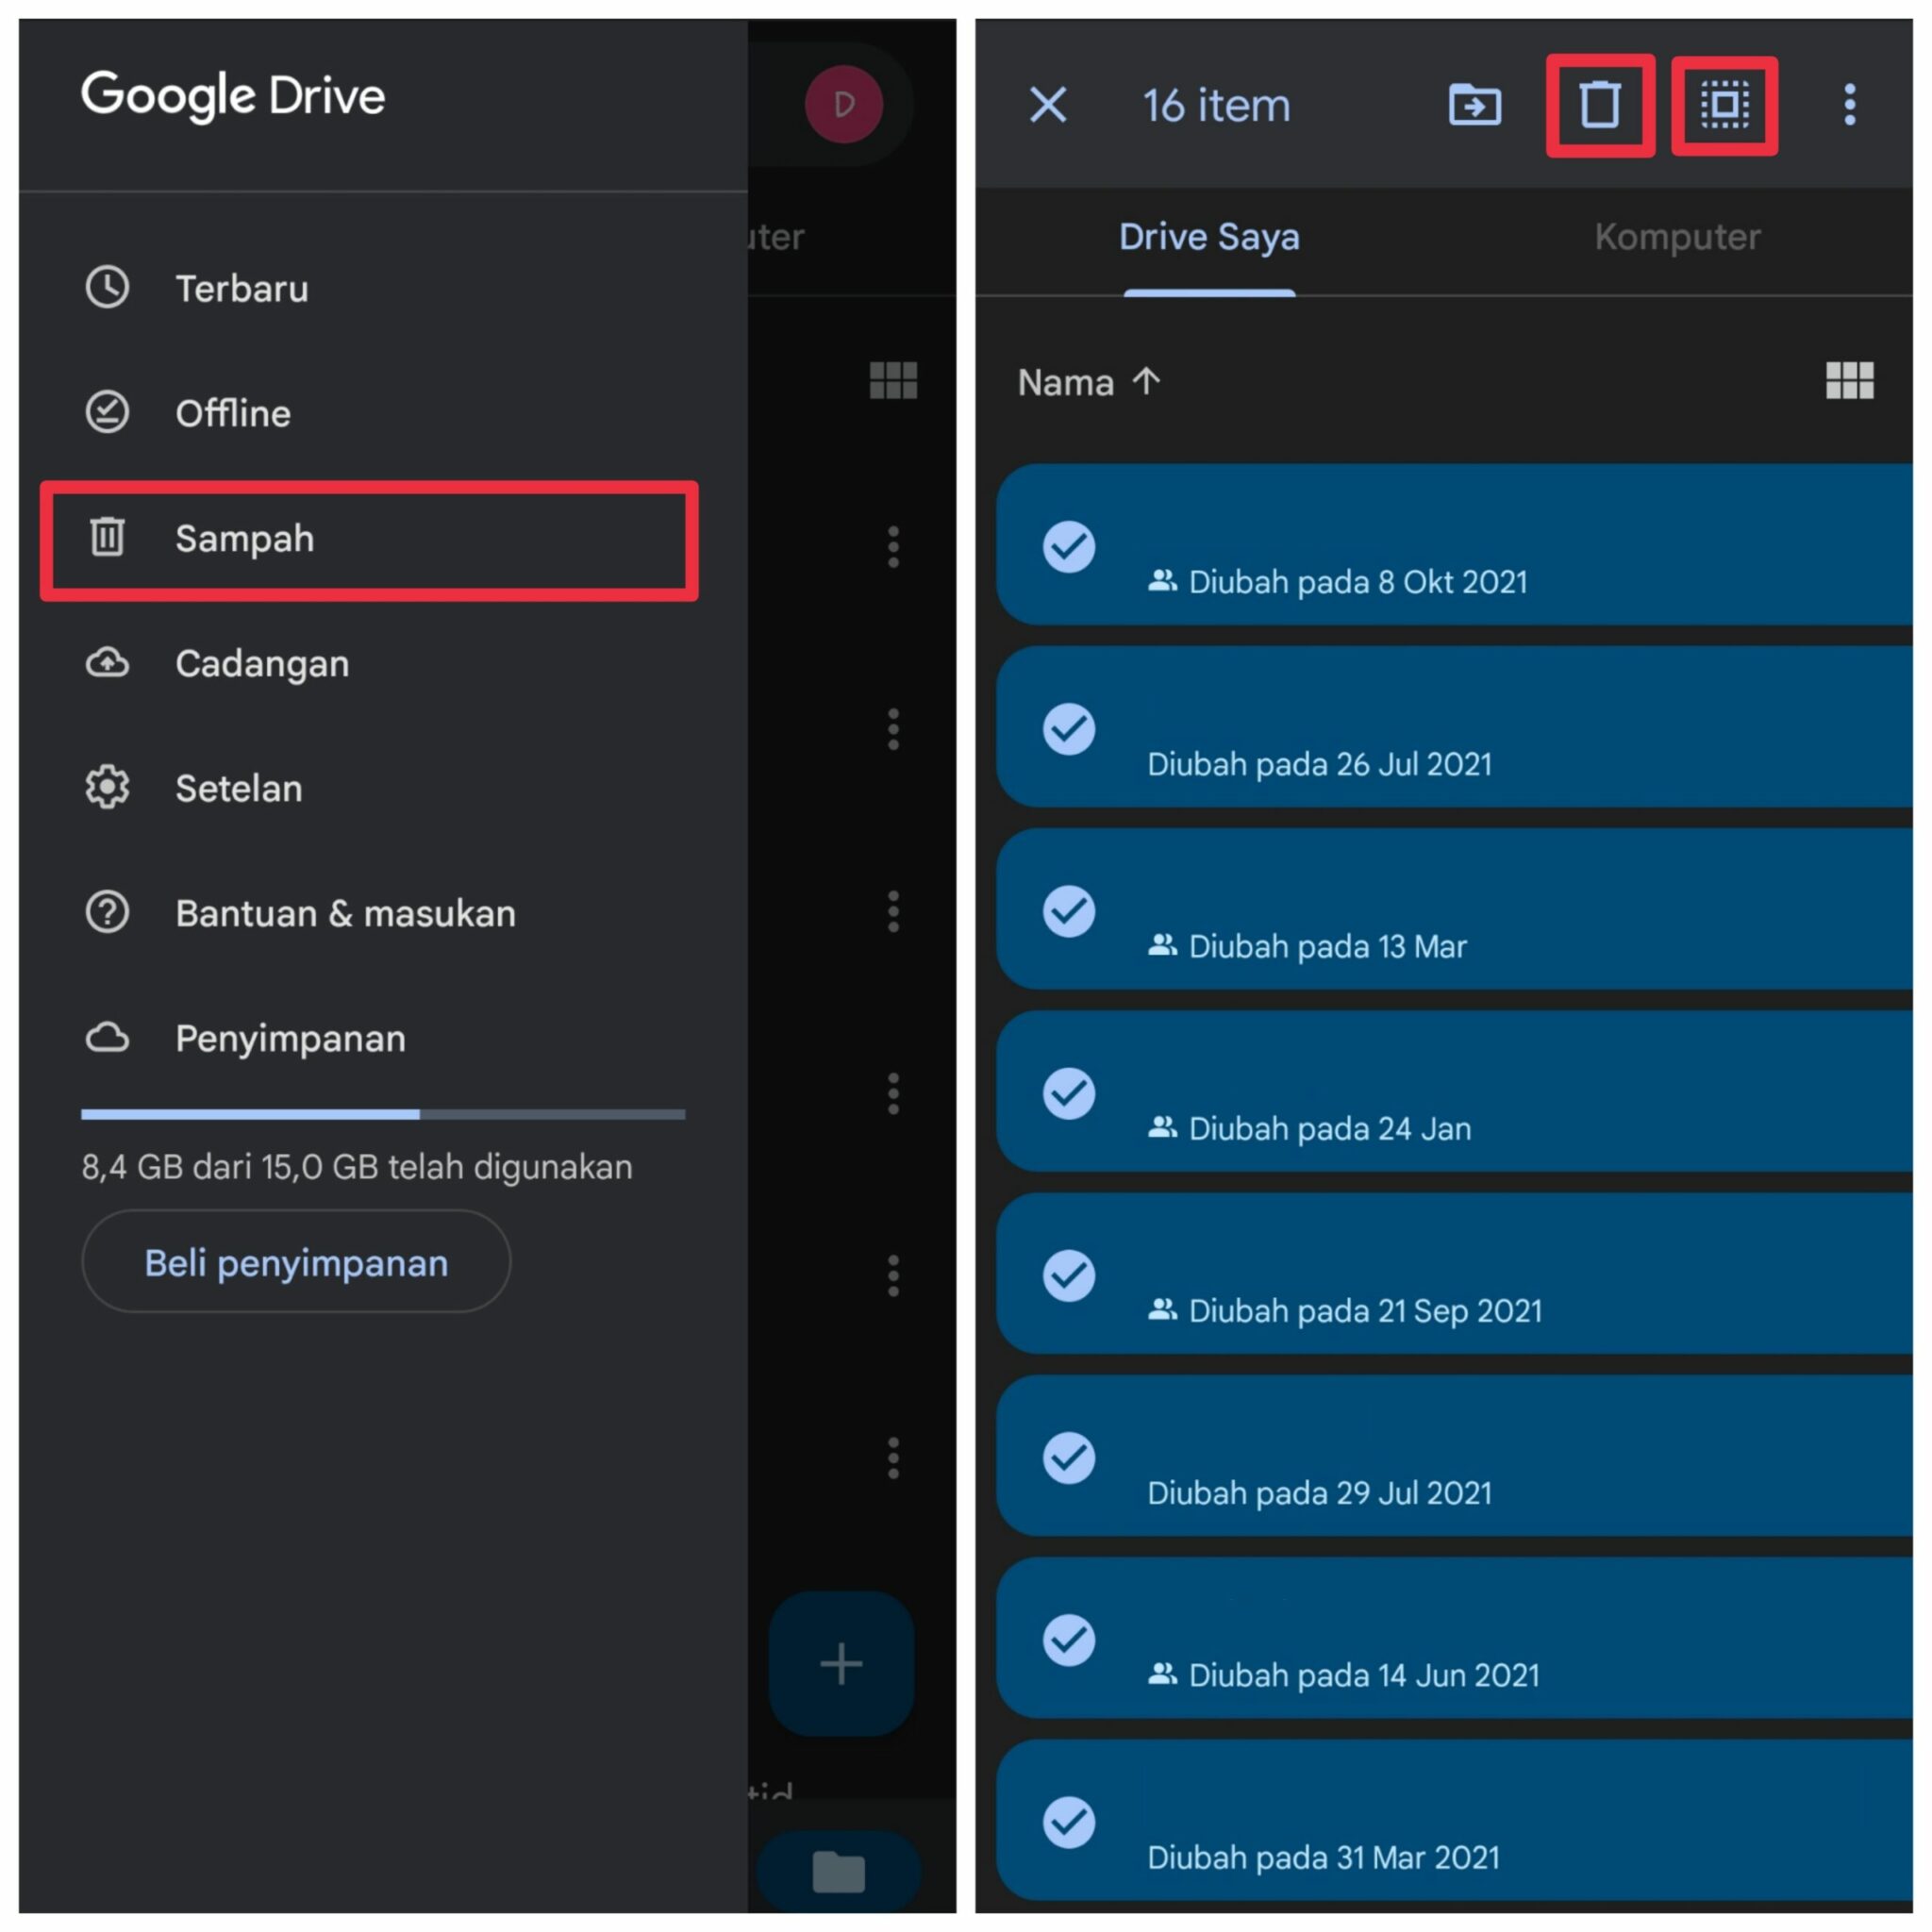Click text Diubah pada 13 Mar
The height and width of the screenshot is (1932, 1932).
coord(1327,946)
